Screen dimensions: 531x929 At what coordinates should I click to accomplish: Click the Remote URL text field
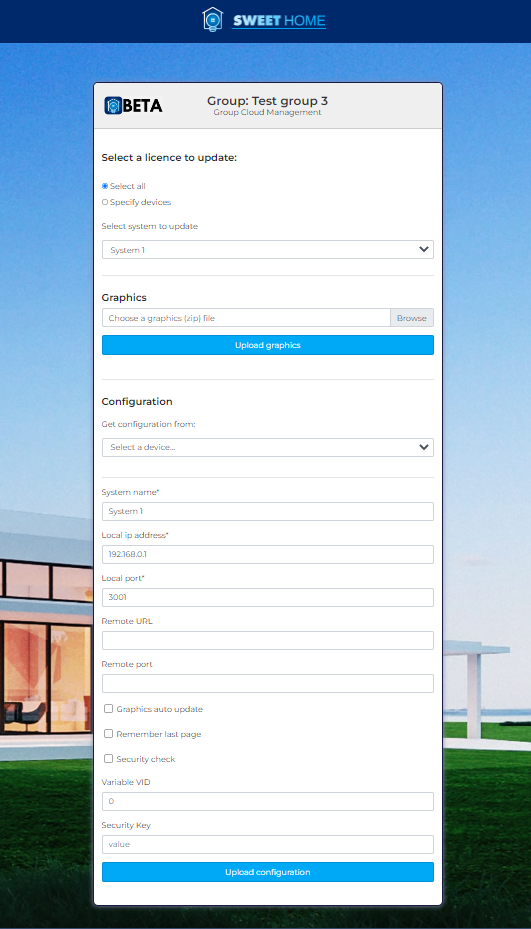(268, 640)
